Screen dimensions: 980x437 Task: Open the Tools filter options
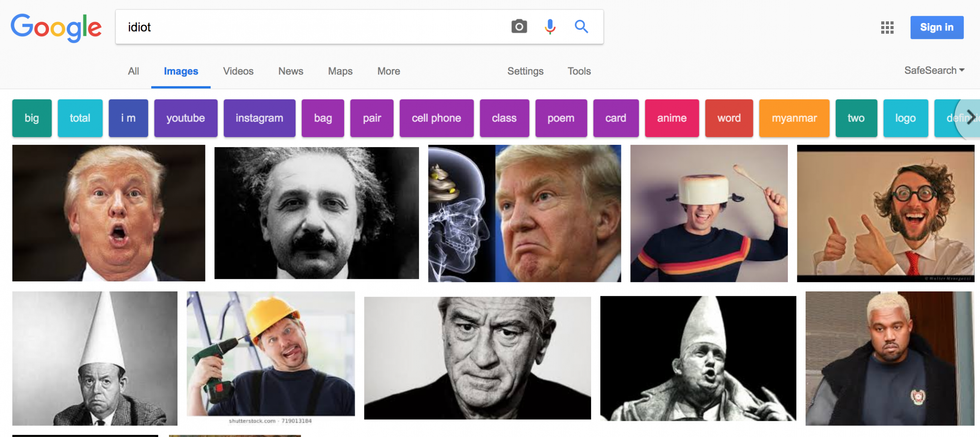(x=579, y=71)
